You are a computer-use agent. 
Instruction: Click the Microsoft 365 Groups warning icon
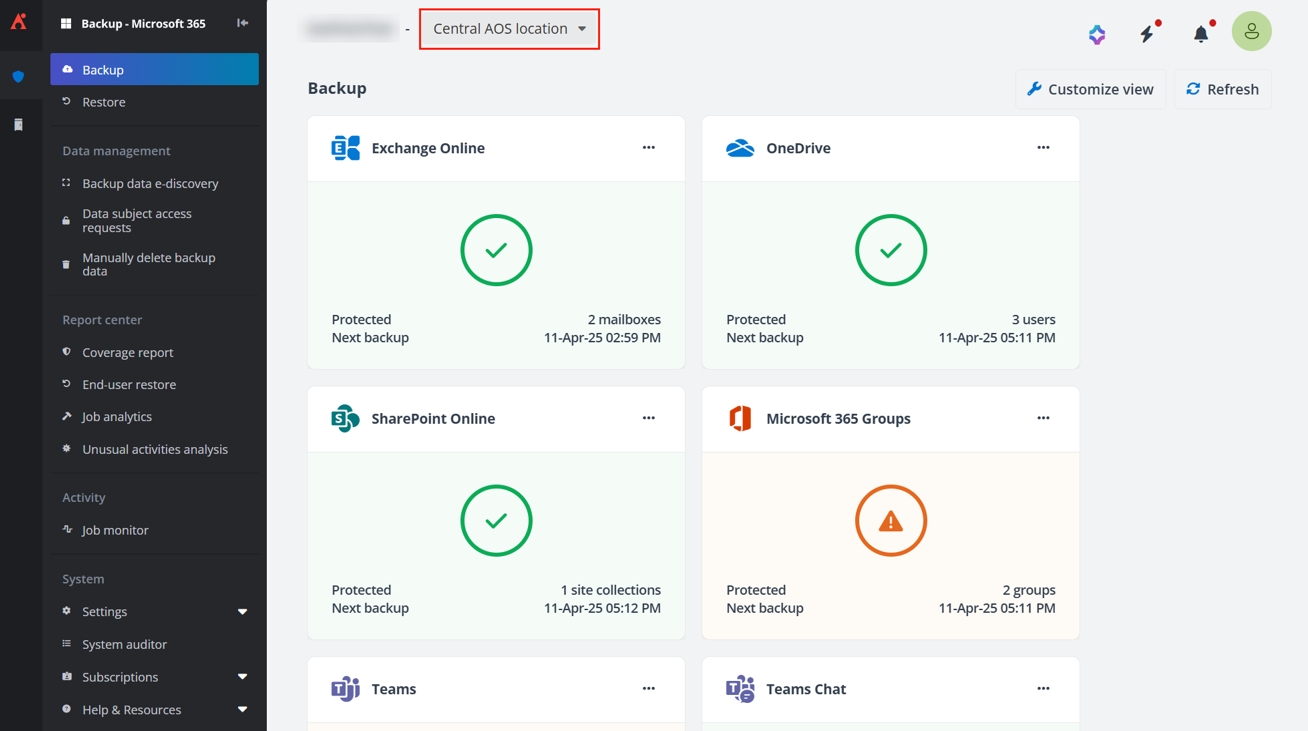[890, 521]
